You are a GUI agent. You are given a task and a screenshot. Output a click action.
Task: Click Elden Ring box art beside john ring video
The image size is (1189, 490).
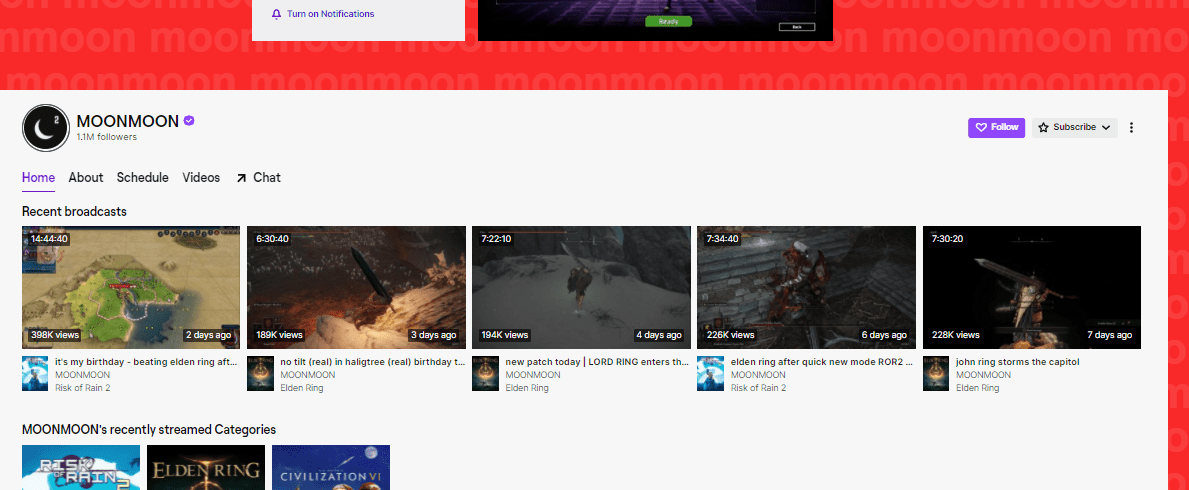[936, 374]
